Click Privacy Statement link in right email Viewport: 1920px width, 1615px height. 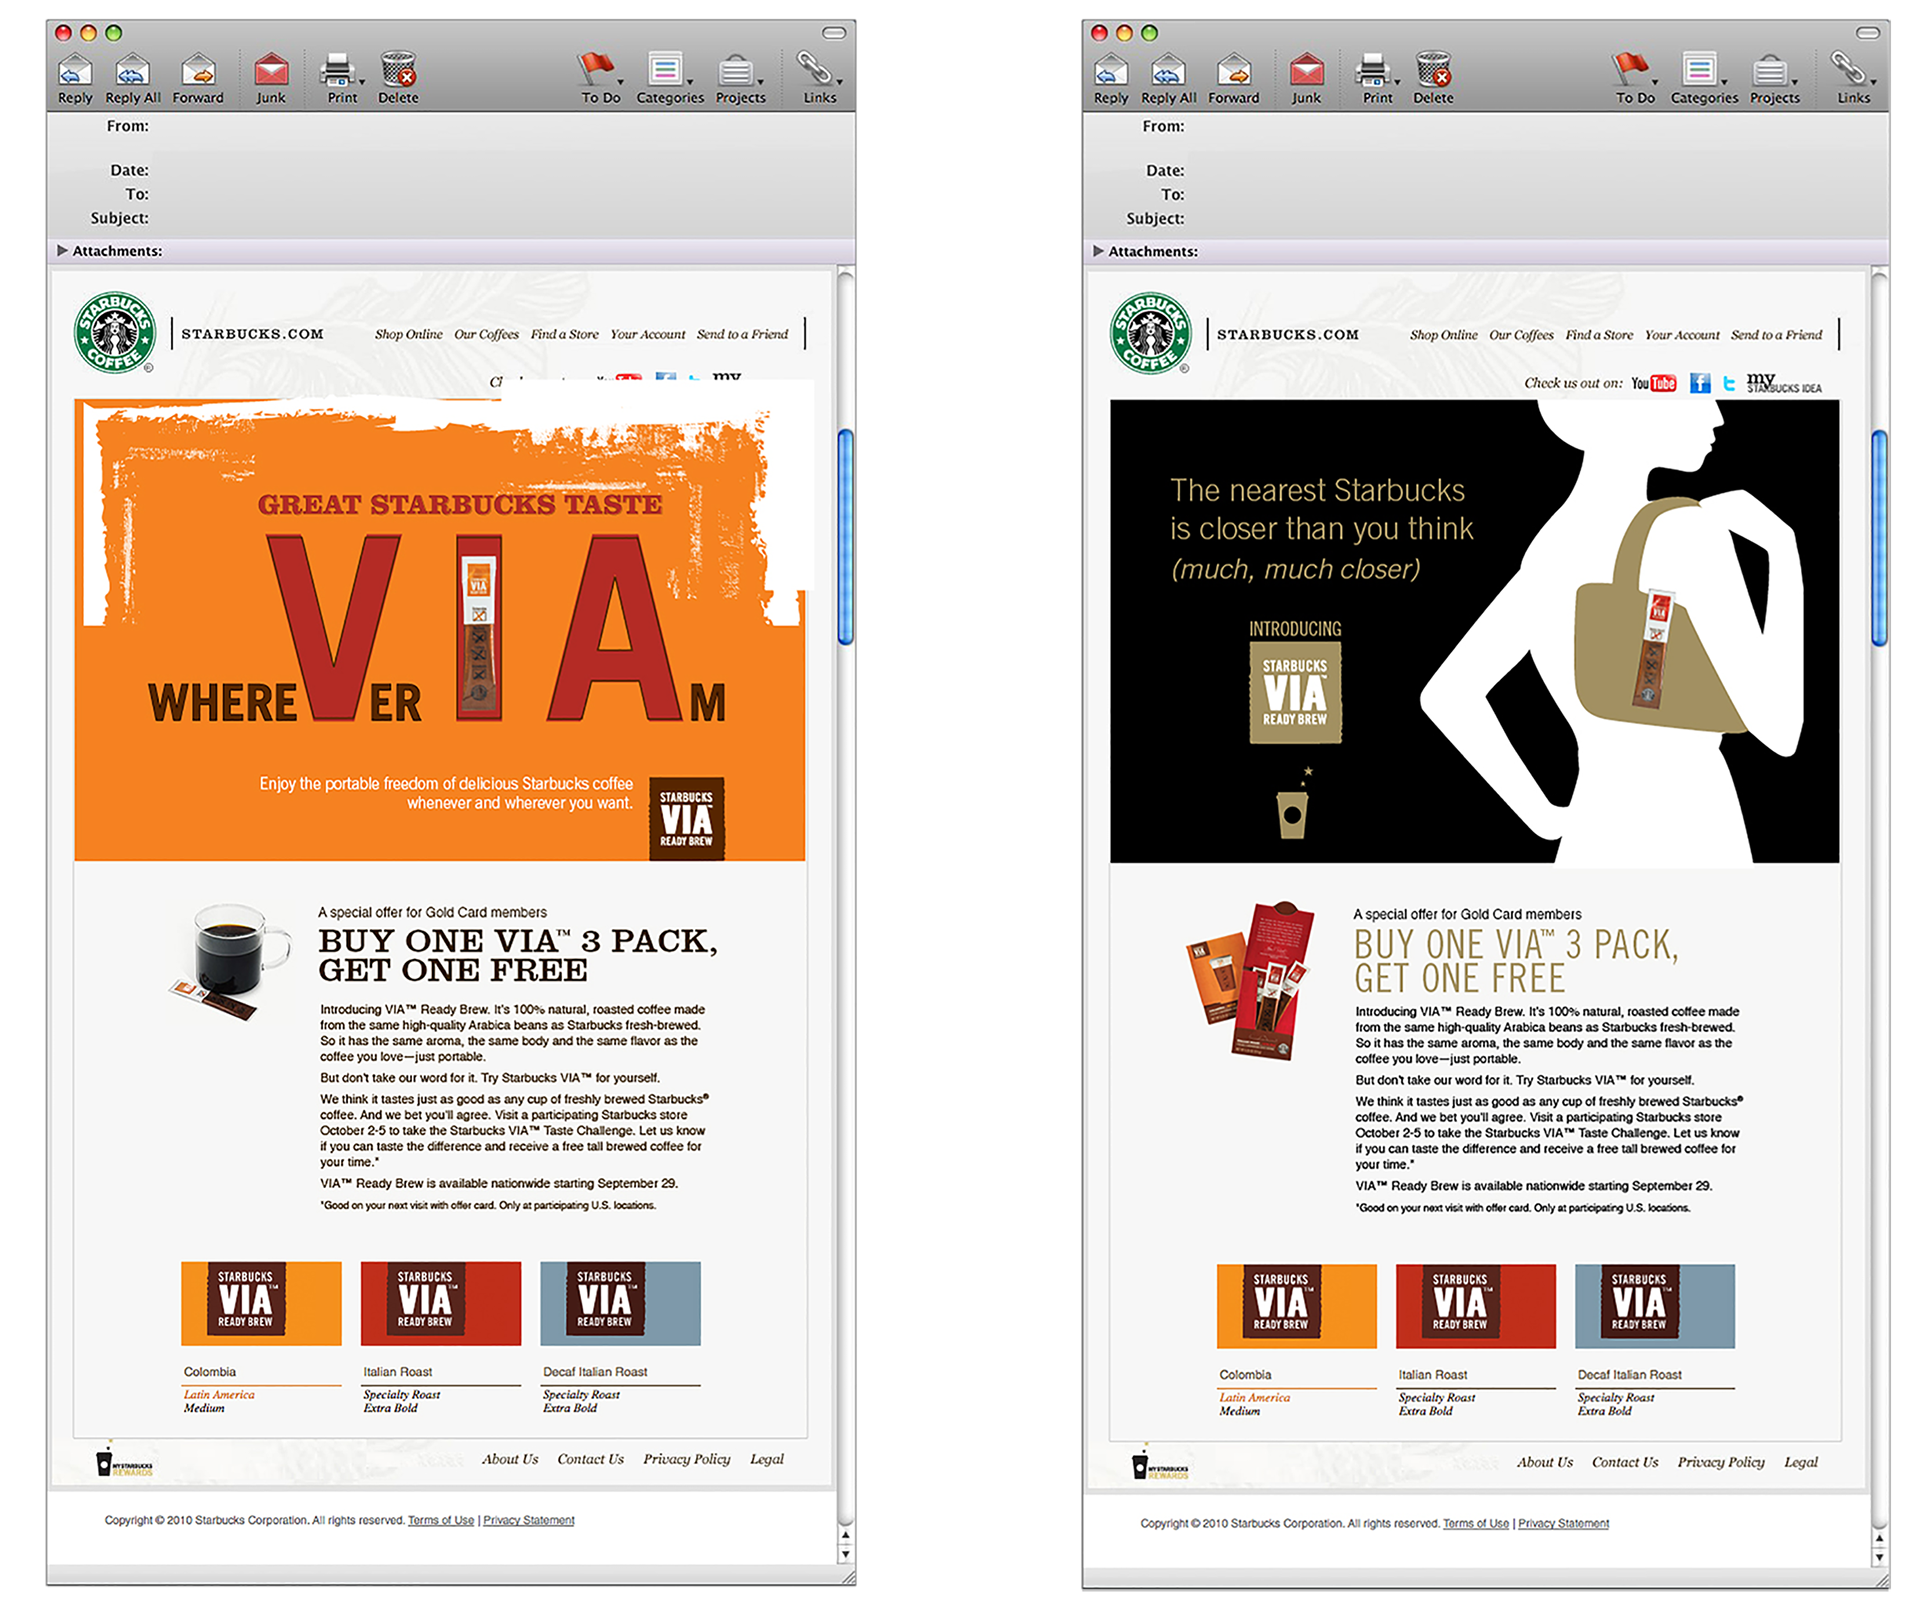click(x=1563, y=1523)
